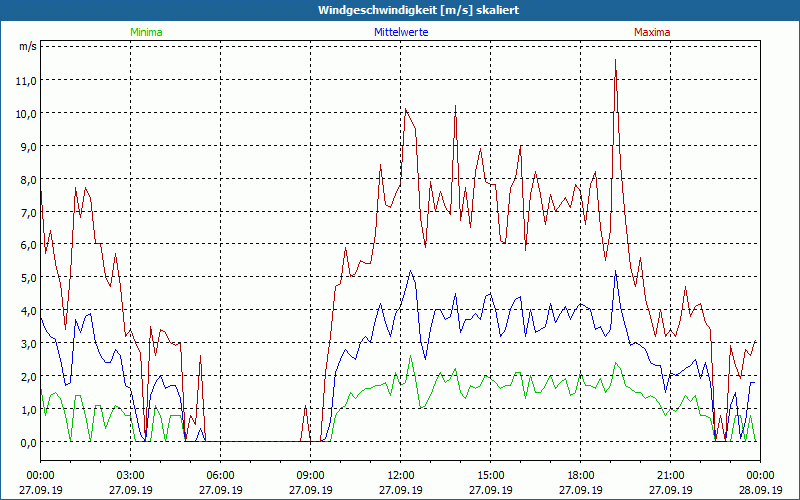
Task: Click the '8,0' y-axis value
Action: (x=31, y=180)
